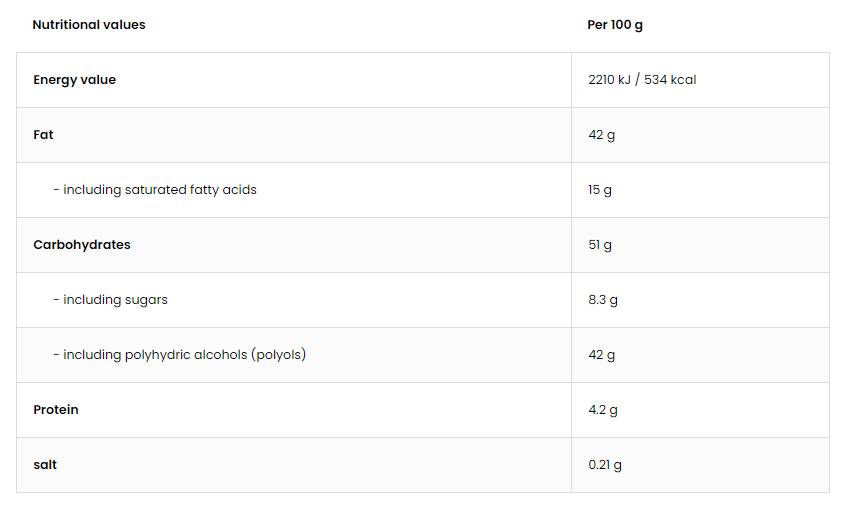Screen dimensions: 847x508
Task: Select "including saturated fatty acids" label
Action: tap(155, 190)
